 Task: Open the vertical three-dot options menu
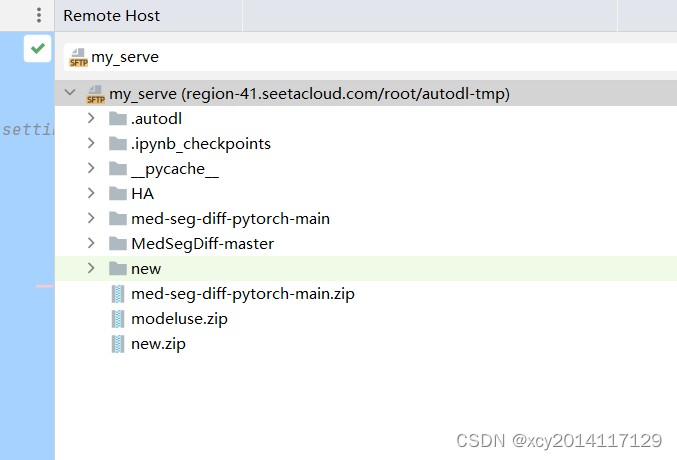click(39, 15)
